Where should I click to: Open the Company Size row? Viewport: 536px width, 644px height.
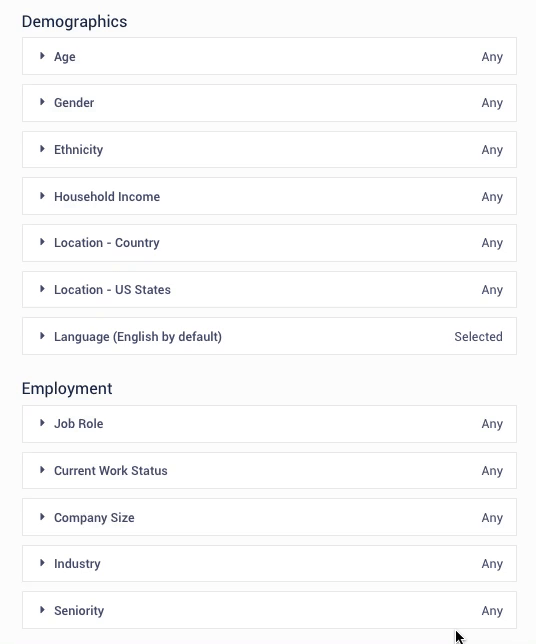point(269,517)
